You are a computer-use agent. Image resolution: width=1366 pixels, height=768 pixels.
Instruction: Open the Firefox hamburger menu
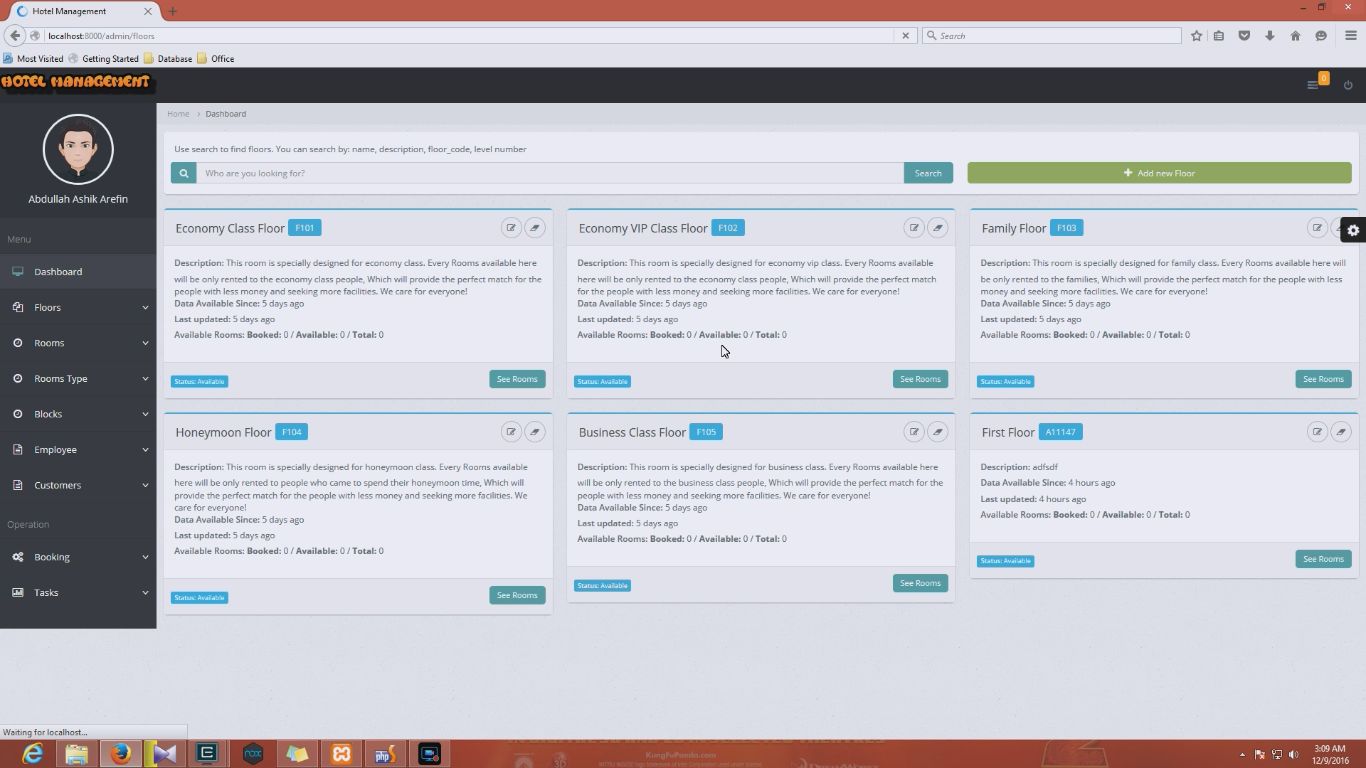click(x=1350, y=36)
